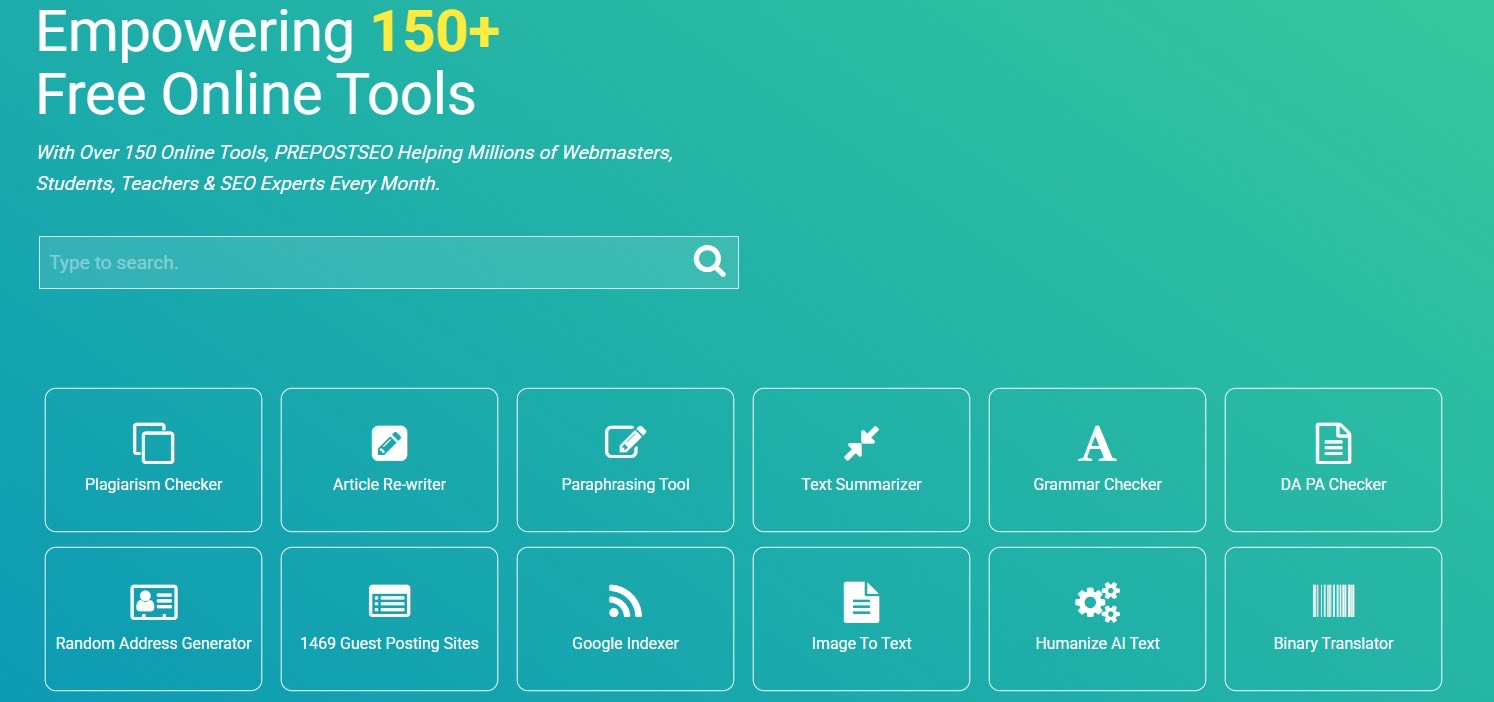Open the Grammar Checker label

point(1097,484)
